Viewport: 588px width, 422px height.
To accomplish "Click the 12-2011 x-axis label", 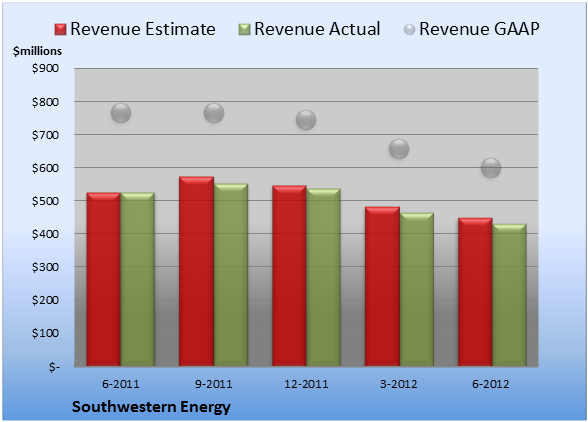I will click(x=306, y=384).
